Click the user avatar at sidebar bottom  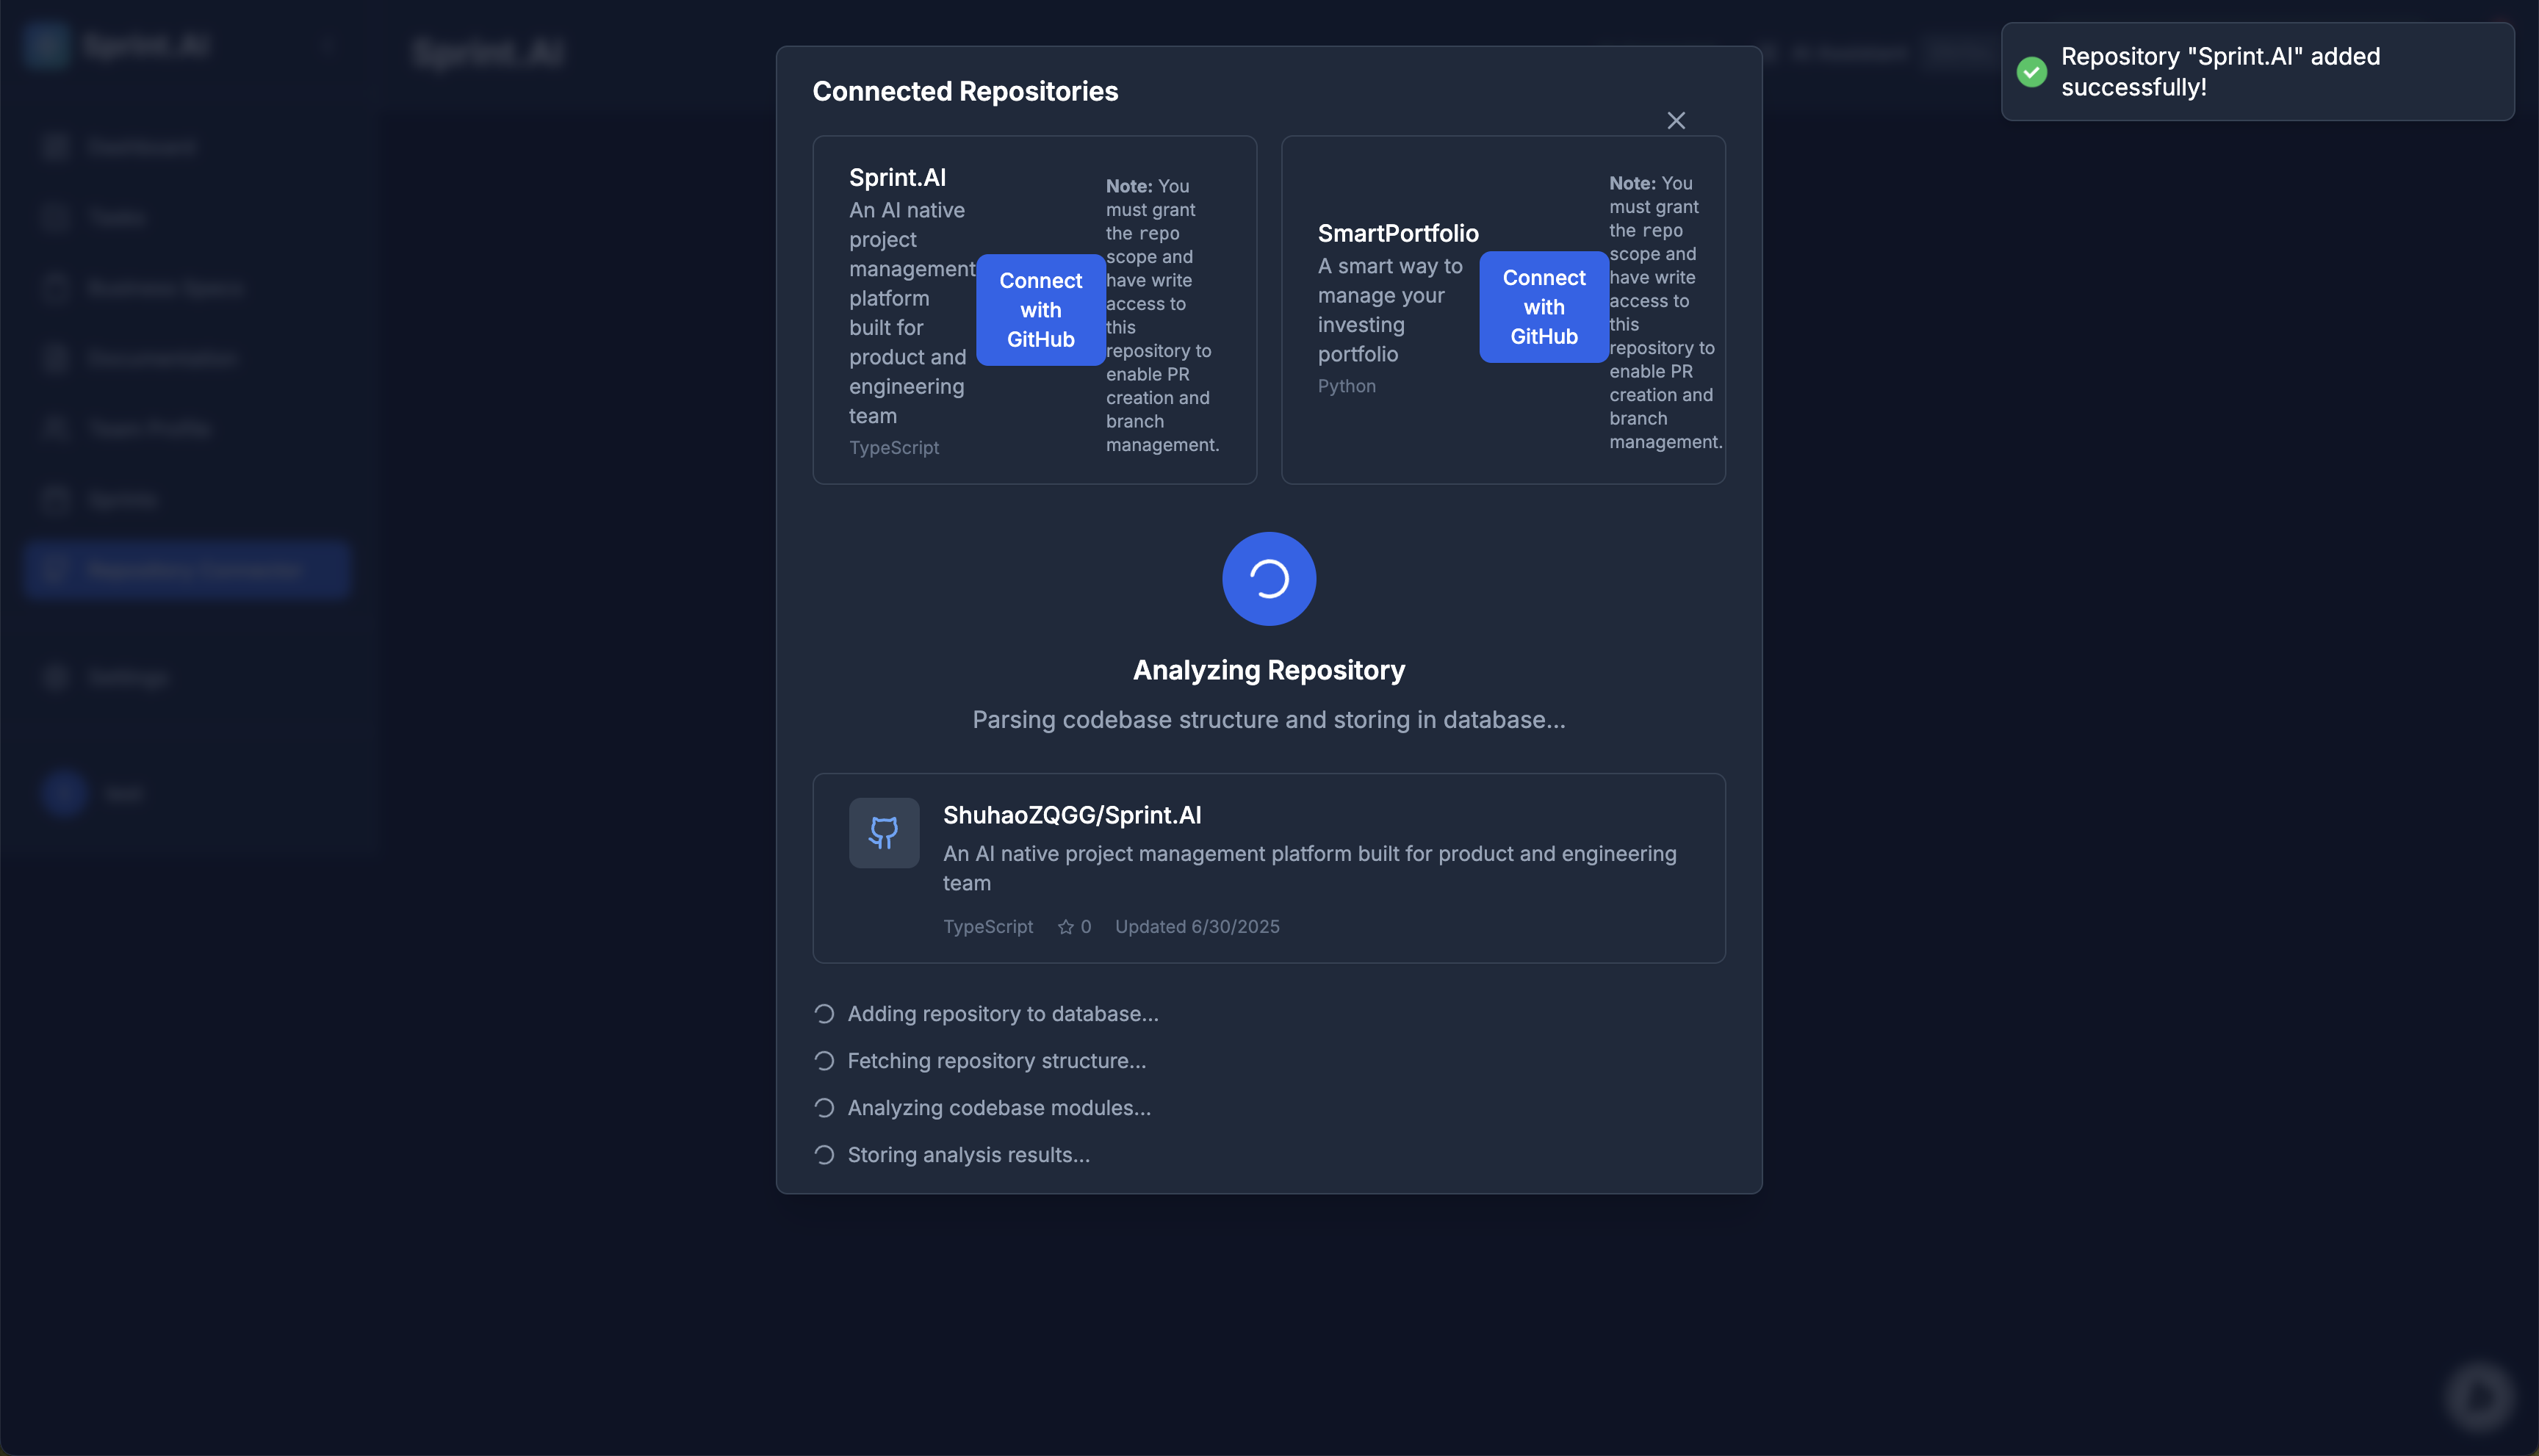tap(64, 794)
